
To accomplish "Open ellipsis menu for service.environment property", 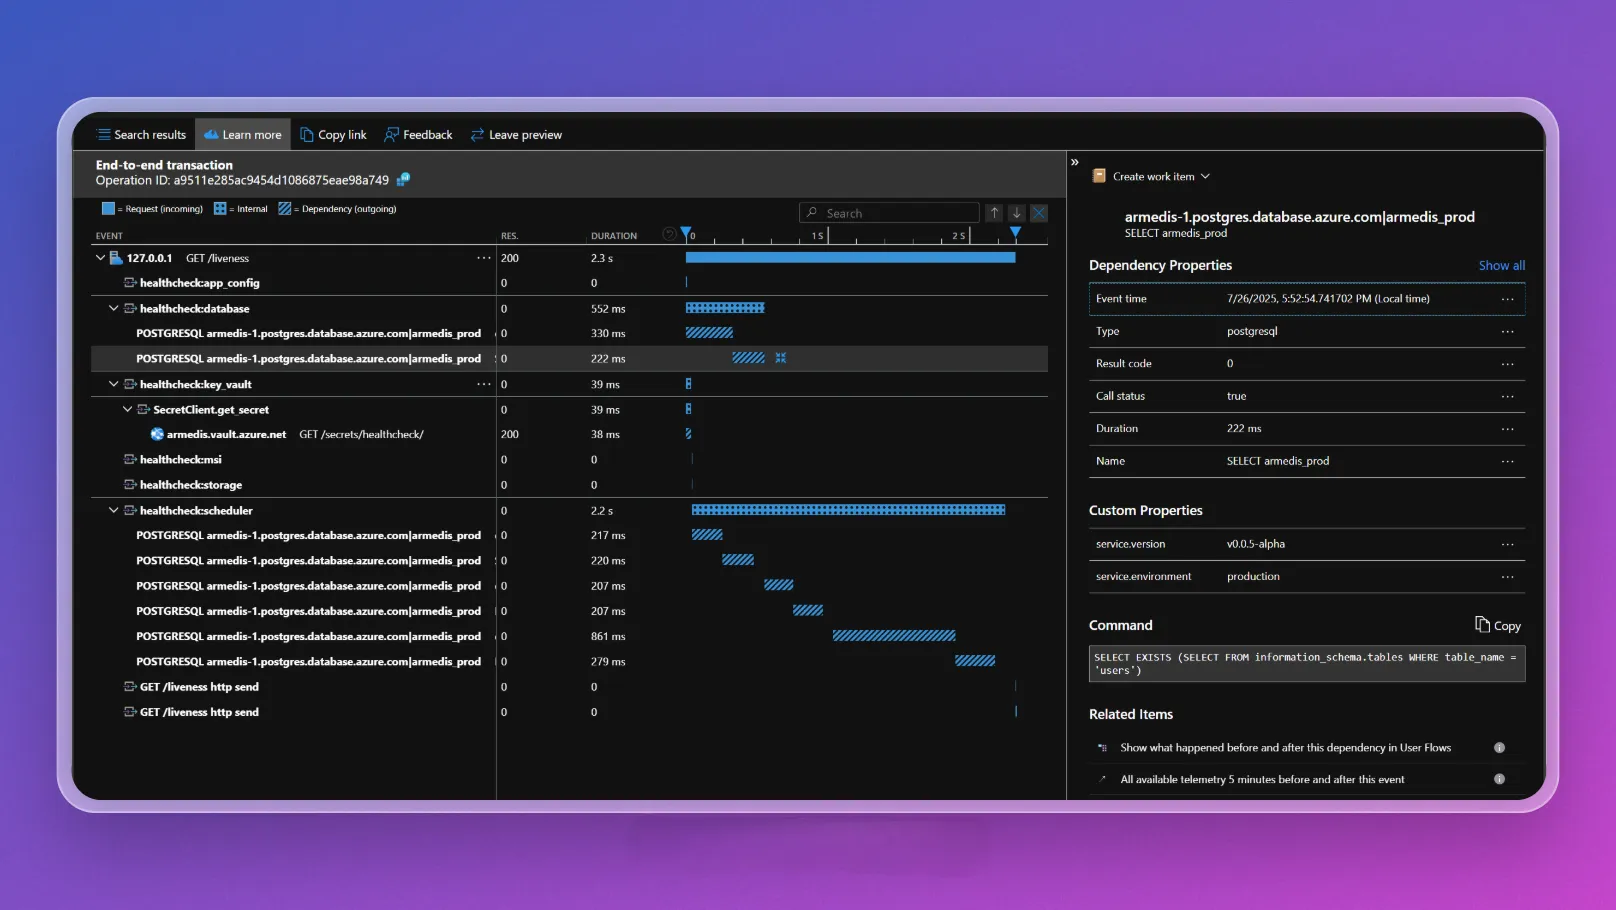I will [x=1507, y=577].
